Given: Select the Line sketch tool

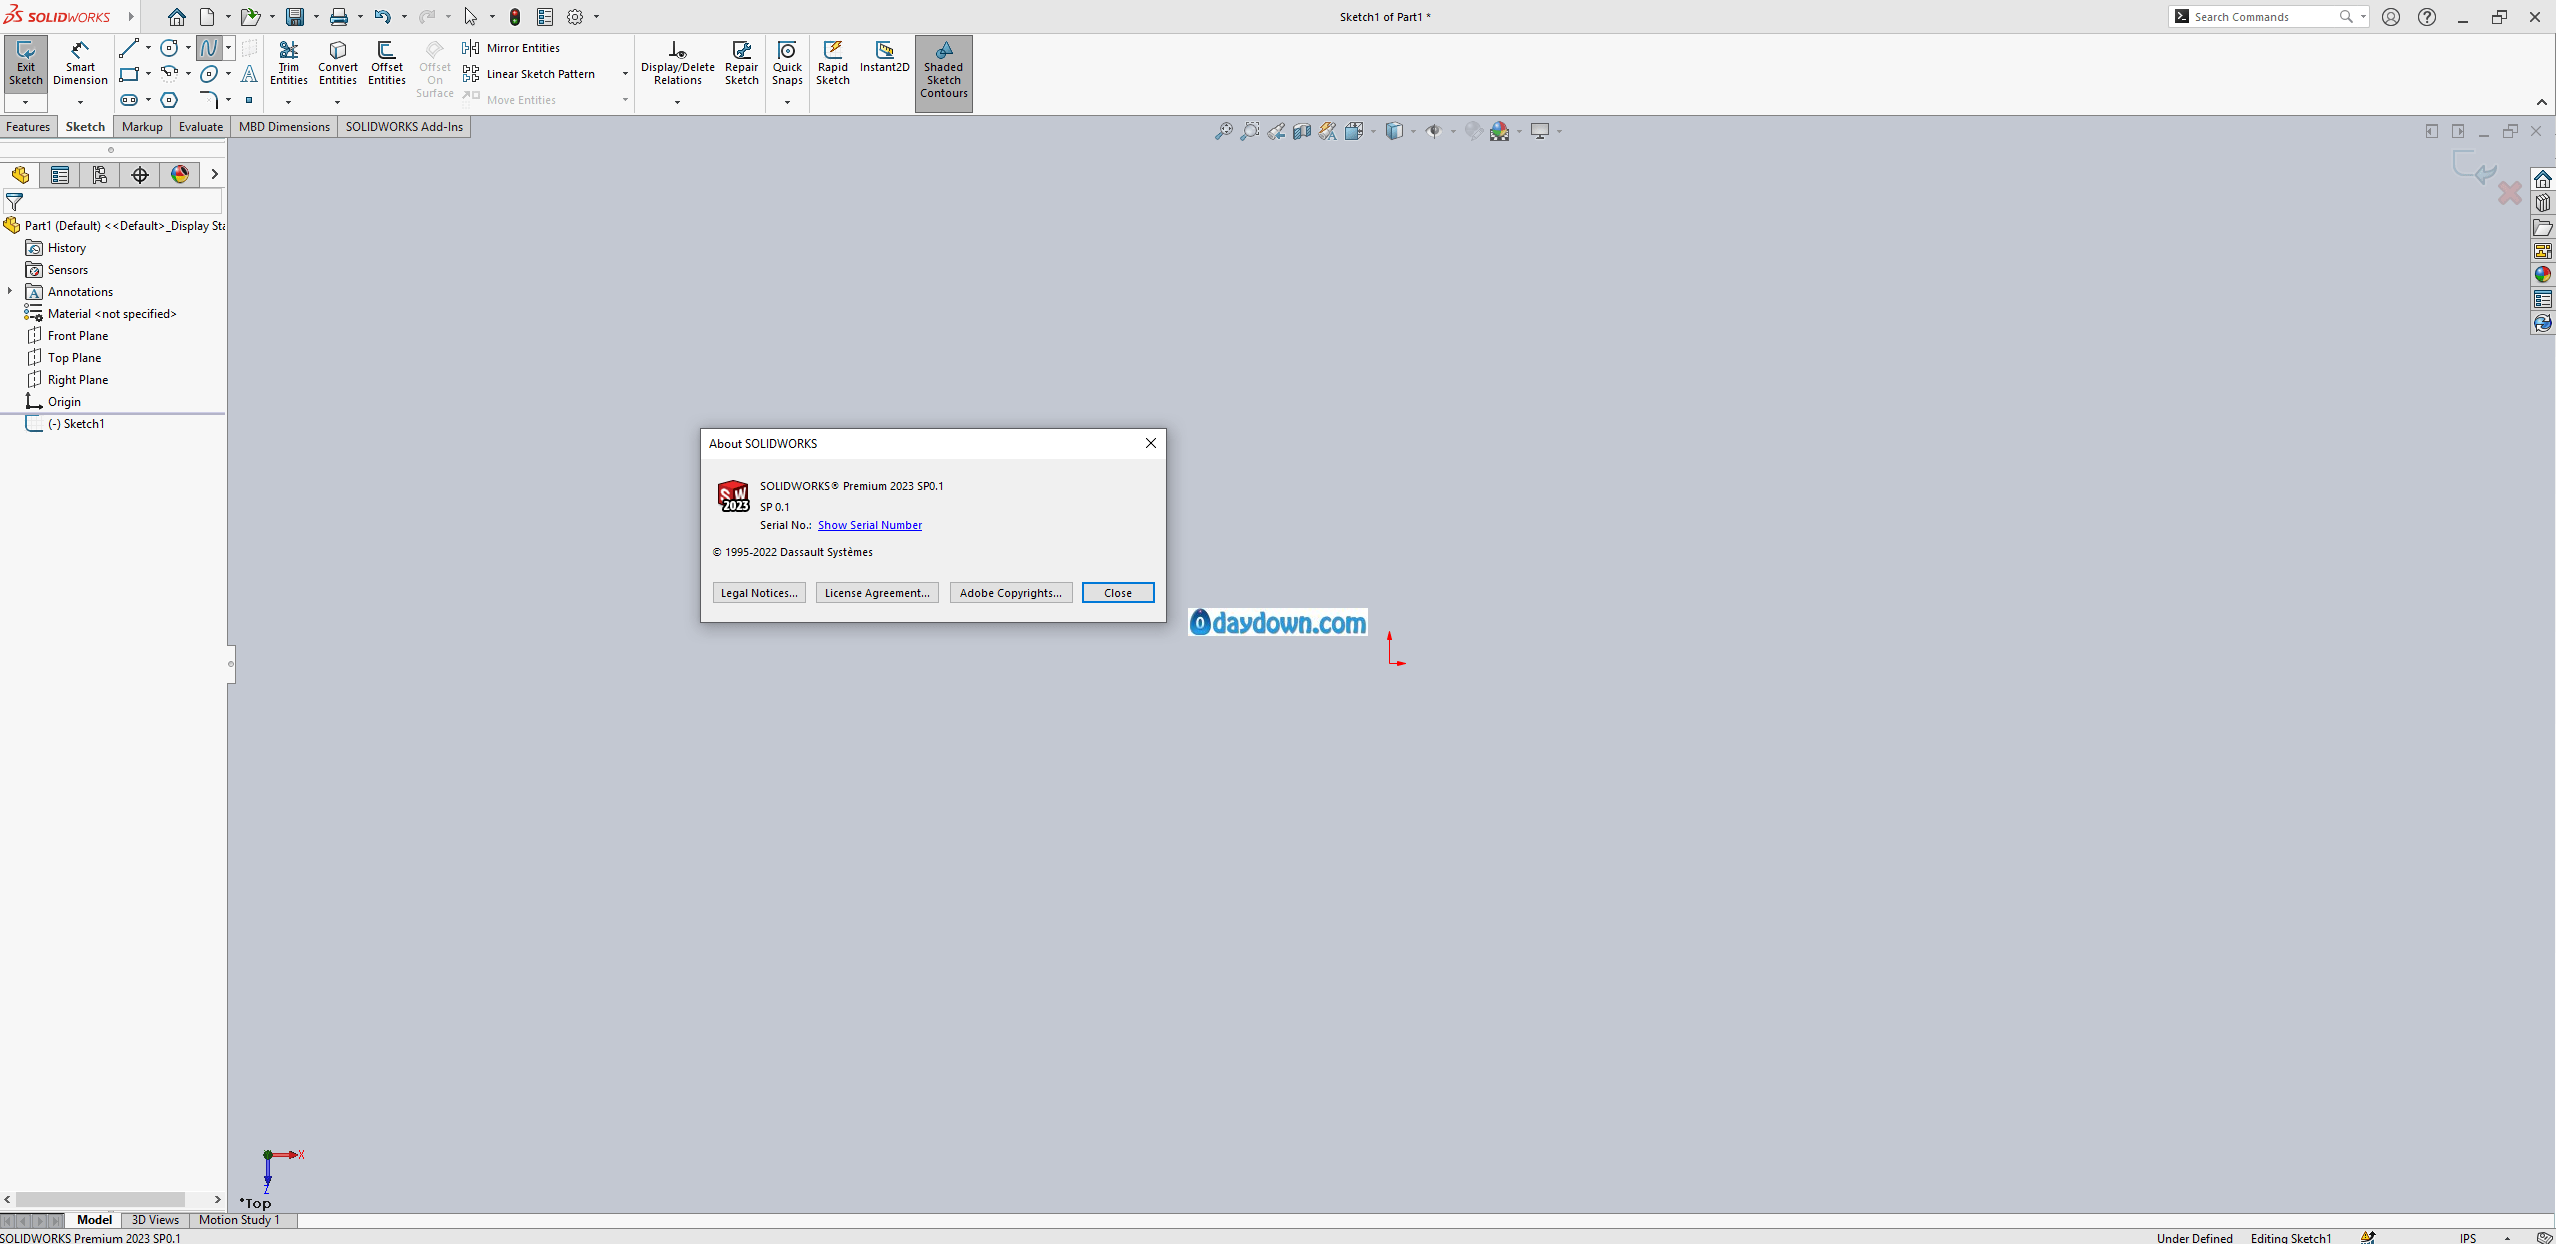Looking at the screenshot, I should tap(128, 47).
